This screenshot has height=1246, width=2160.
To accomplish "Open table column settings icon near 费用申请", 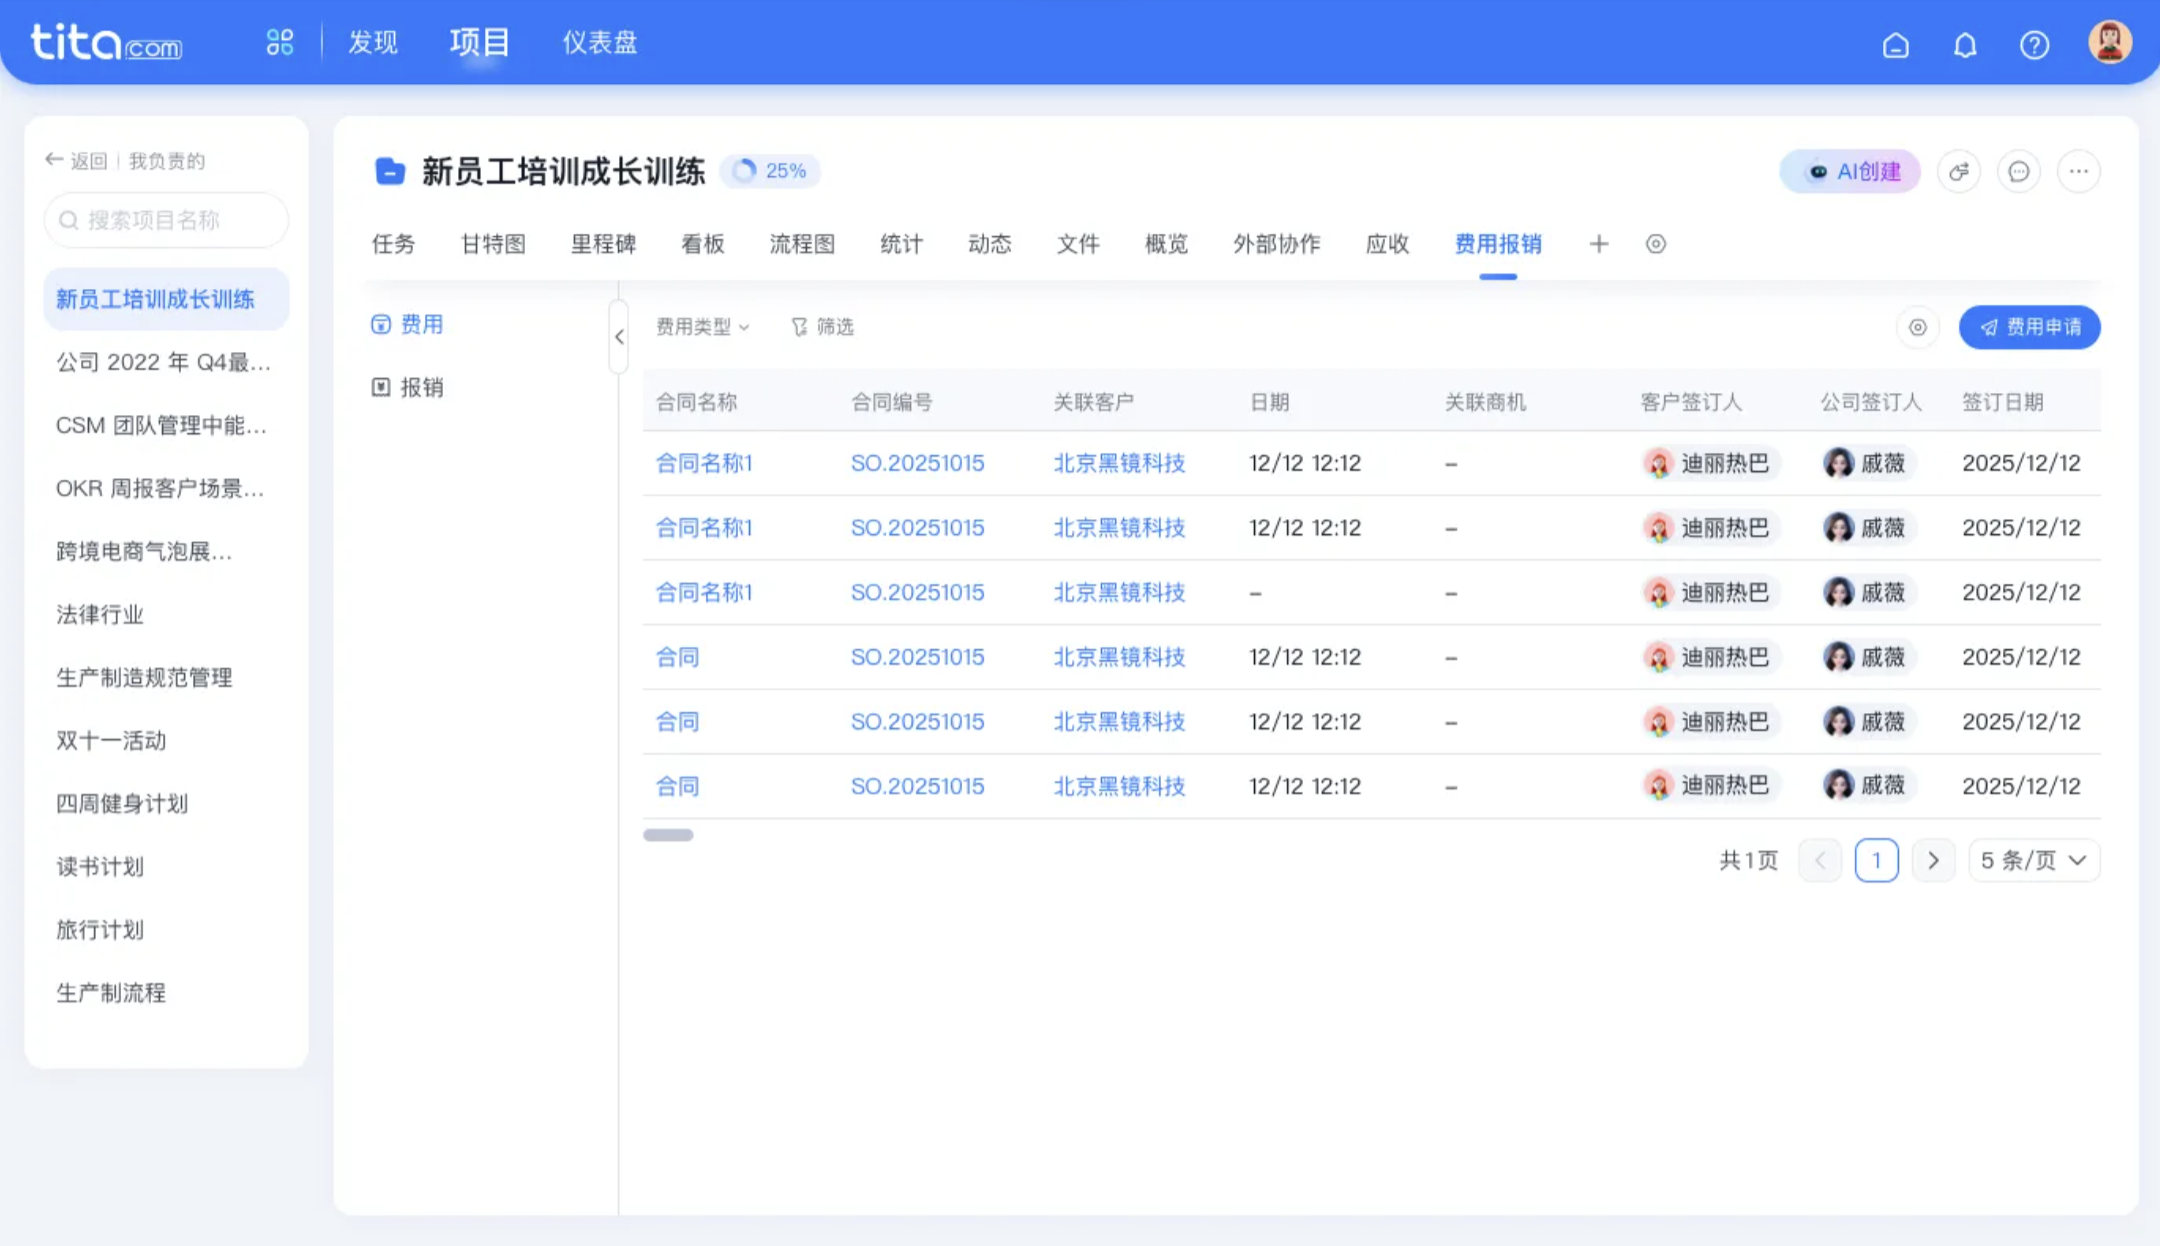I will [x=1918, y=327].
